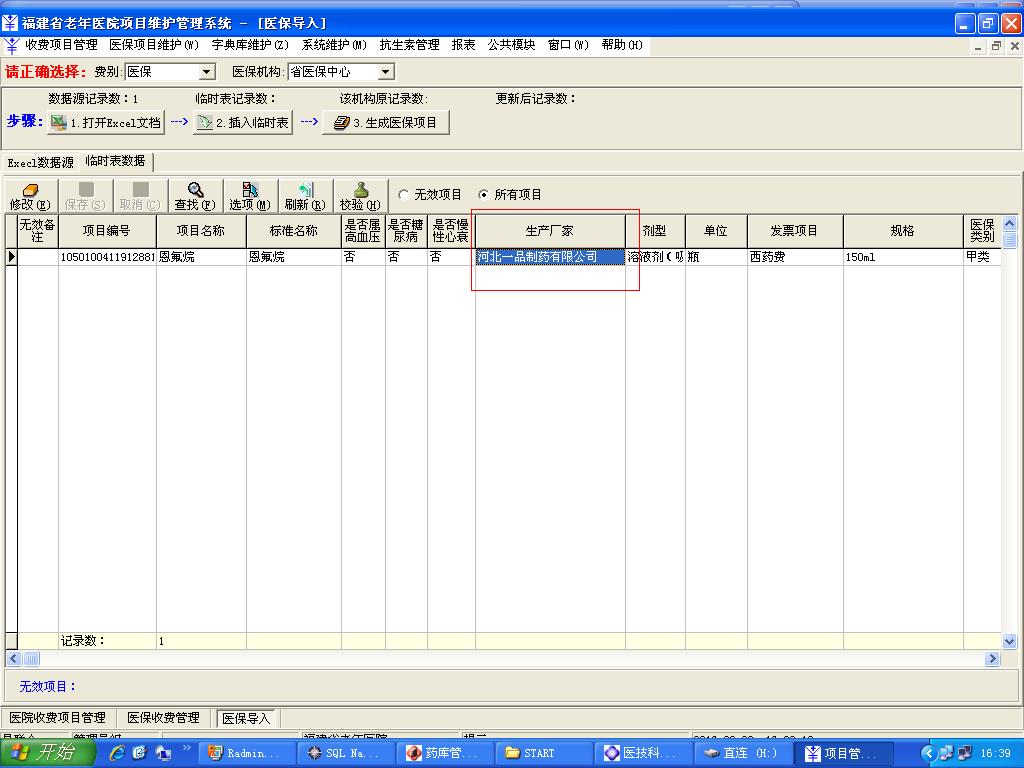Select the cell 河北一品制药有限公司
Viewport: 1024px width, 768px height.
[550, 257]
